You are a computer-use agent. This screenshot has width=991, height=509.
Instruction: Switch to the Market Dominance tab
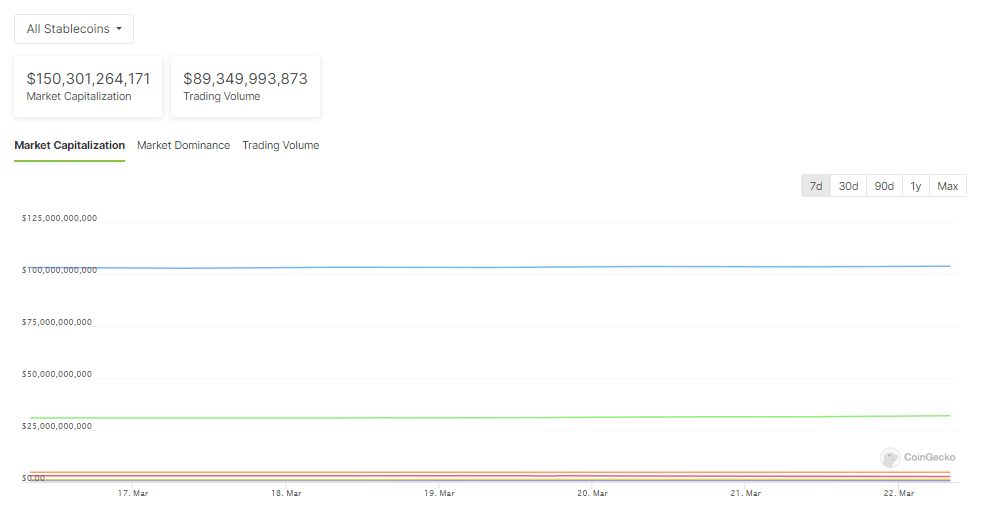point(183,145)
